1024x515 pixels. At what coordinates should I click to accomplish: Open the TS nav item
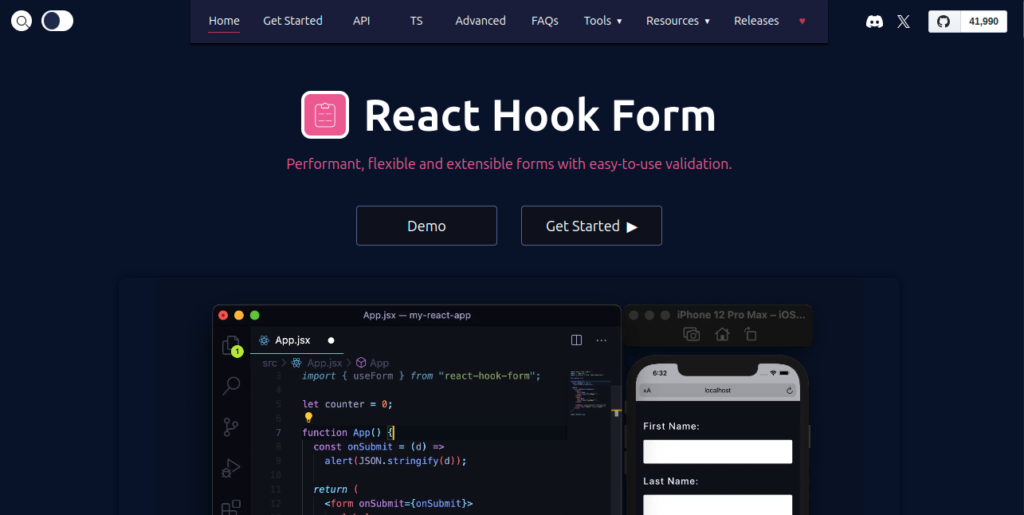(416, 21)
